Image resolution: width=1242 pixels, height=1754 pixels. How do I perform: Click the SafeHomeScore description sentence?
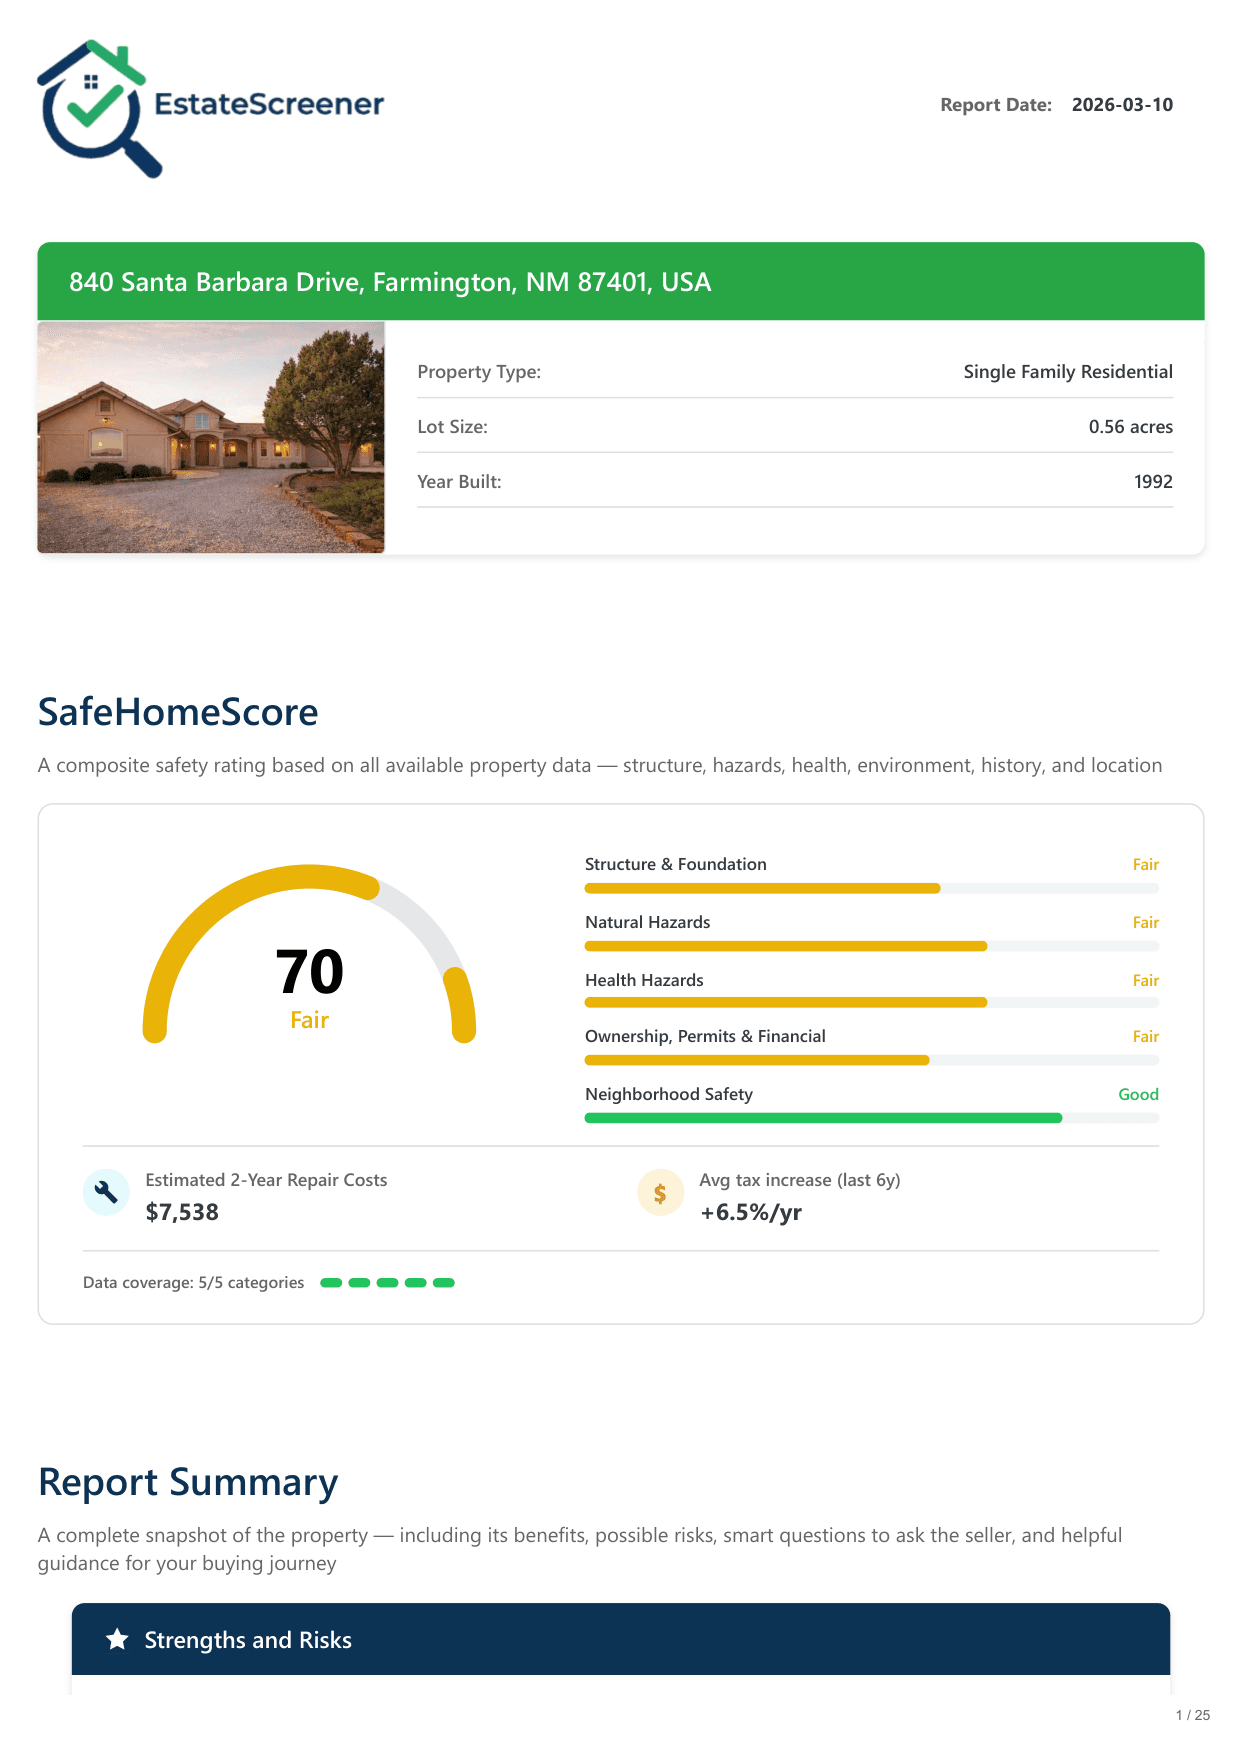coord(600,765)
